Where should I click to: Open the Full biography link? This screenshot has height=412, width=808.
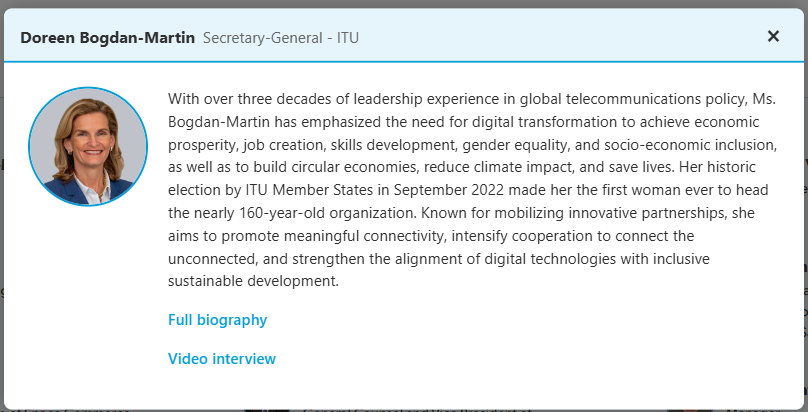217,320
